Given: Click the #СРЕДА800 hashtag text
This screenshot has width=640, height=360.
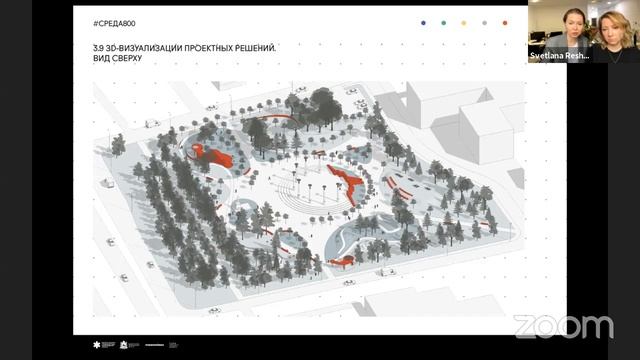Looking at the screenshot, I should [x=114, y=24].
